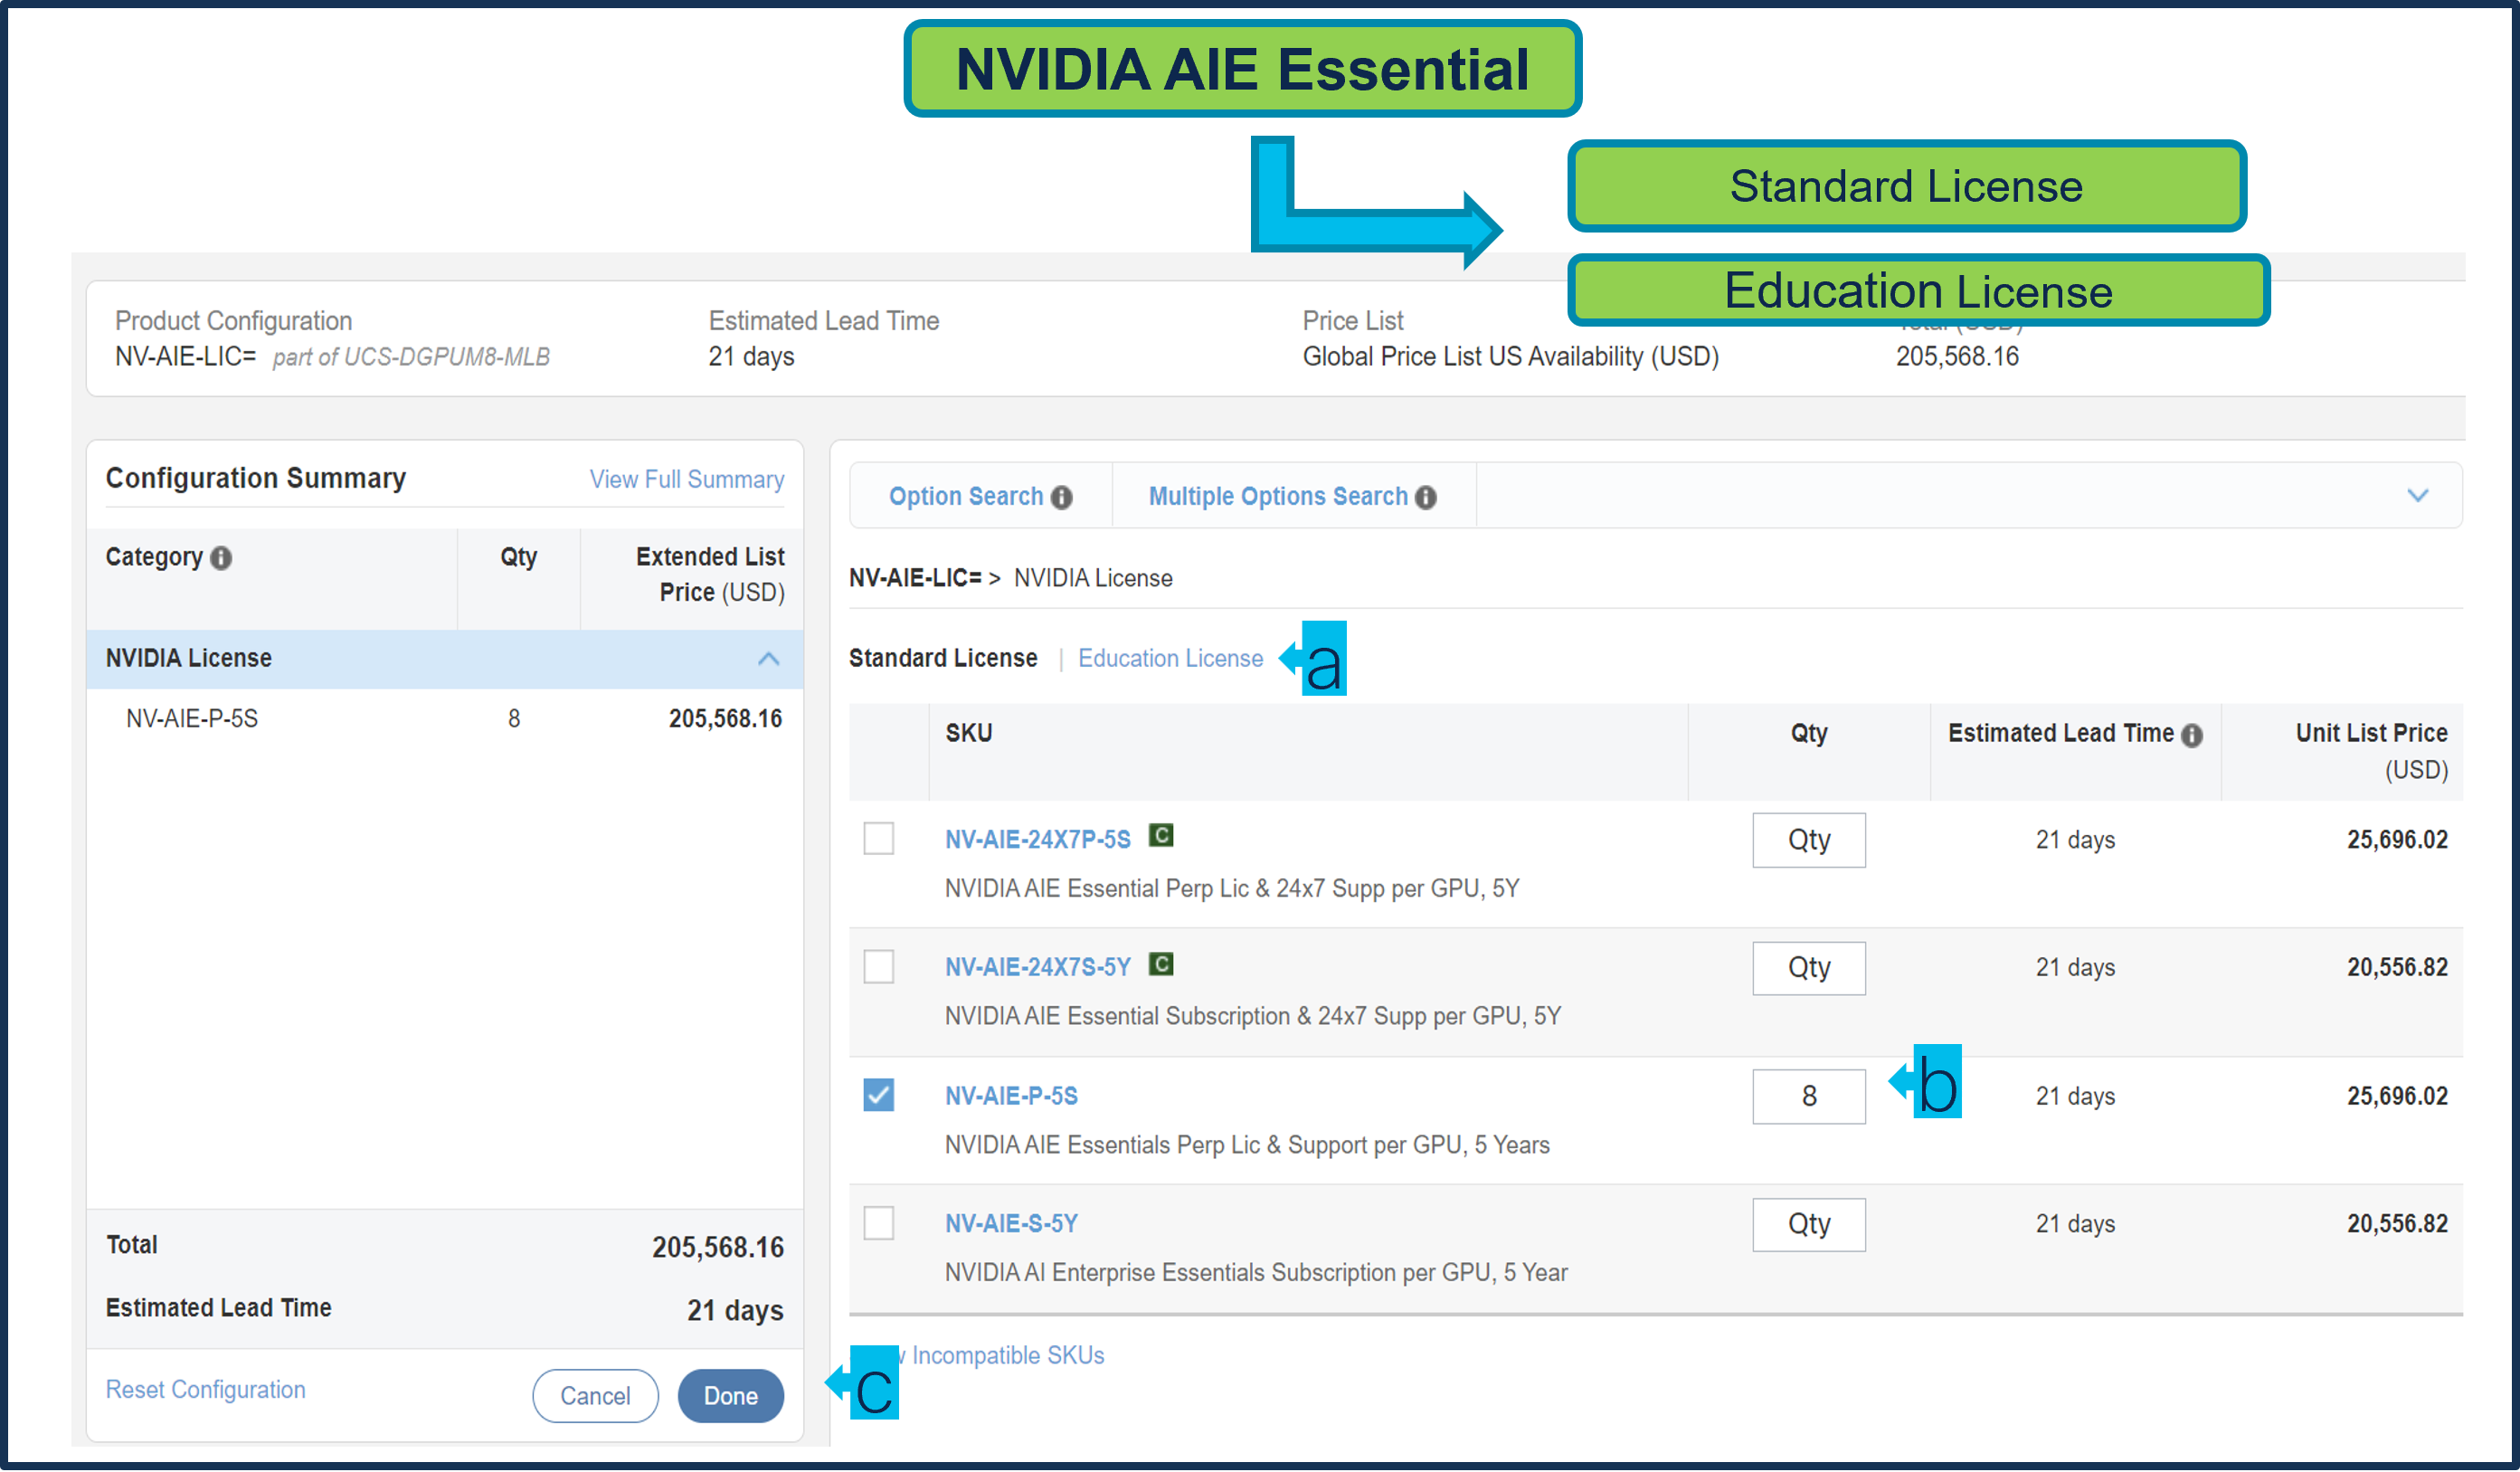Image resolution: width=2520 pixels, height=1472 pixels.
Task: Open the Multiple Options Search tab
Action: [x=1277, y=496]
